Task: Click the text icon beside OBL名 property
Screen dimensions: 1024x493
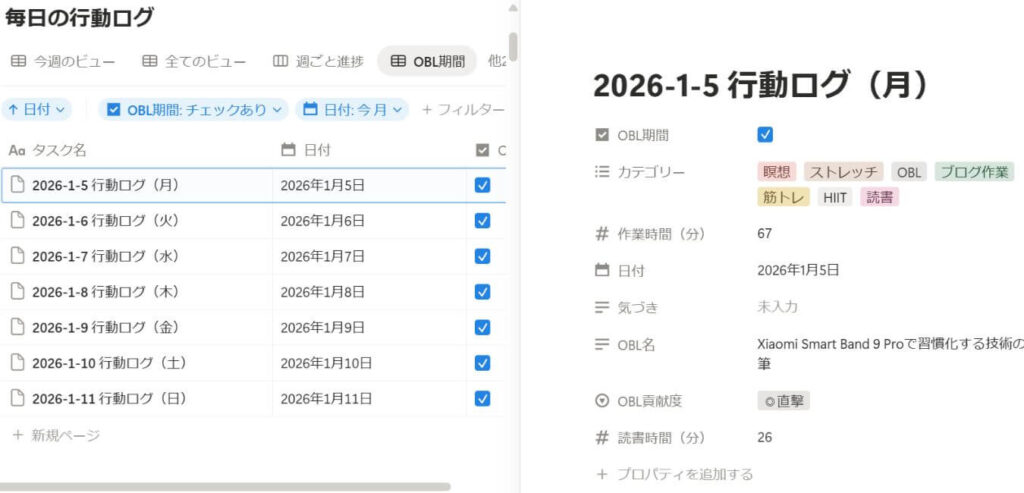Action: (x=602, y=345)
